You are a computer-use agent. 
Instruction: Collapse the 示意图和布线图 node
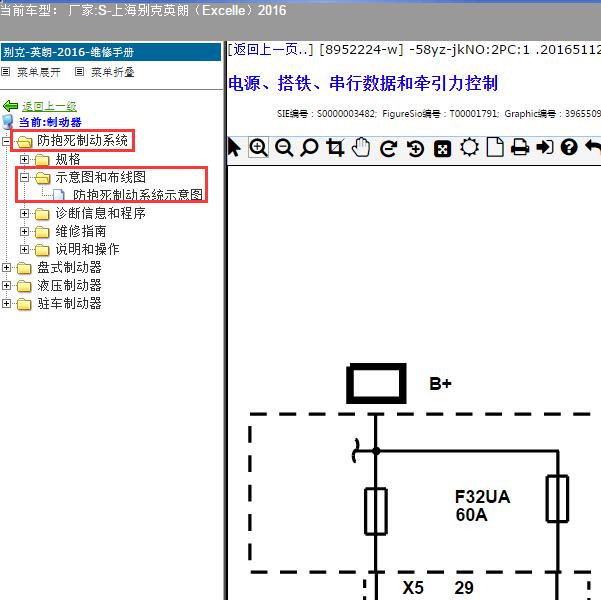(25, 177)
